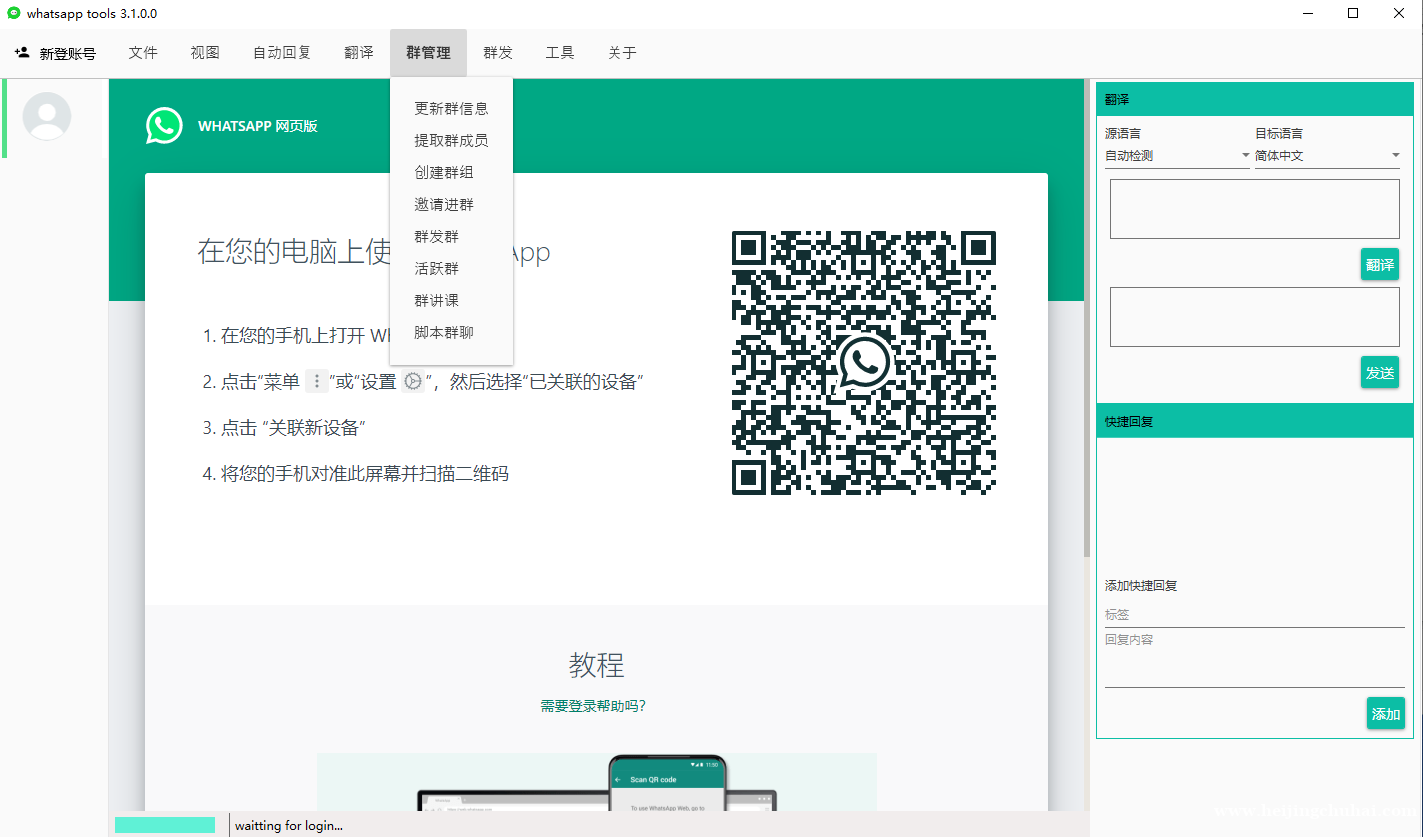Click the translated text box above 发送
The height and width of the screenshot is (837, 1423).
tap(1254, 317)
